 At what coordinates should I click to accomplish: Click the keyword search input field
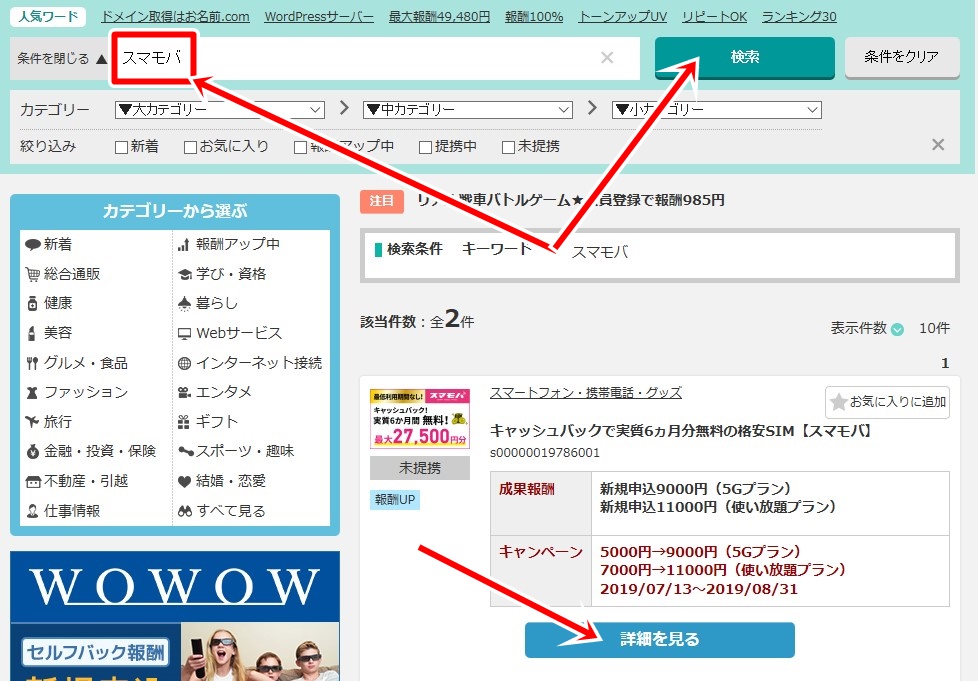click(x=377, y=58)
